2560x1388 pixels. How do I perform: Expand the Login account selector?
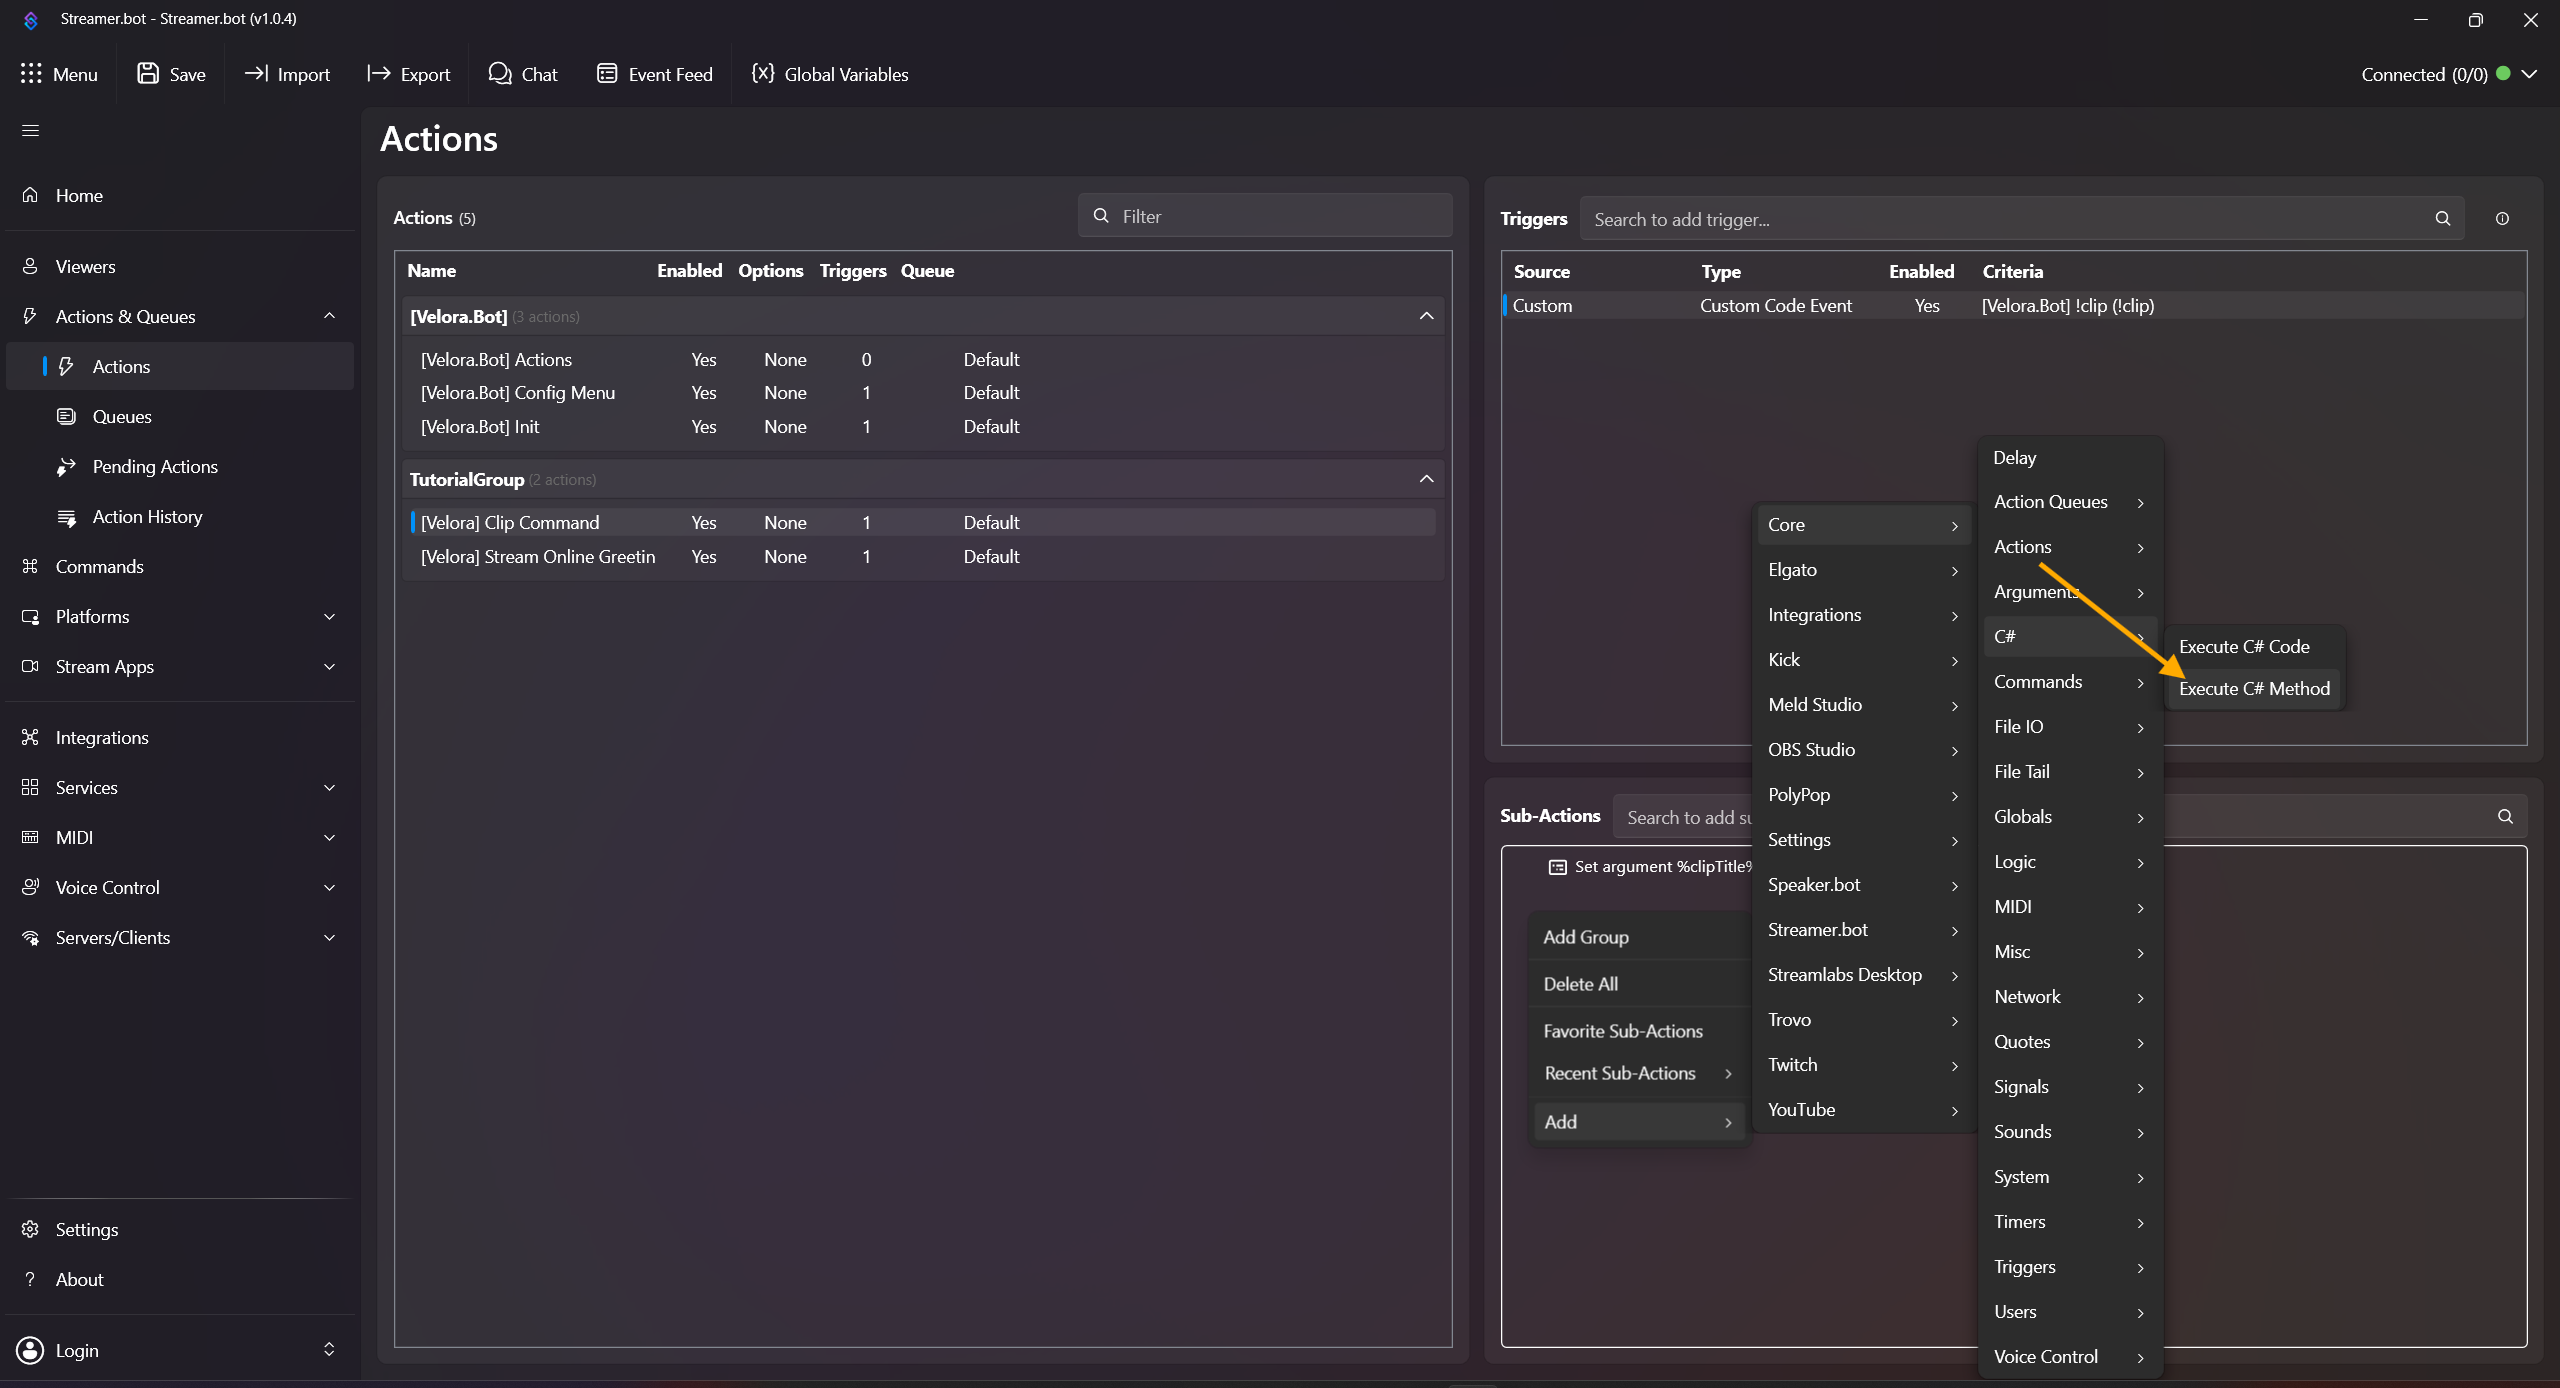(329, 1350)
